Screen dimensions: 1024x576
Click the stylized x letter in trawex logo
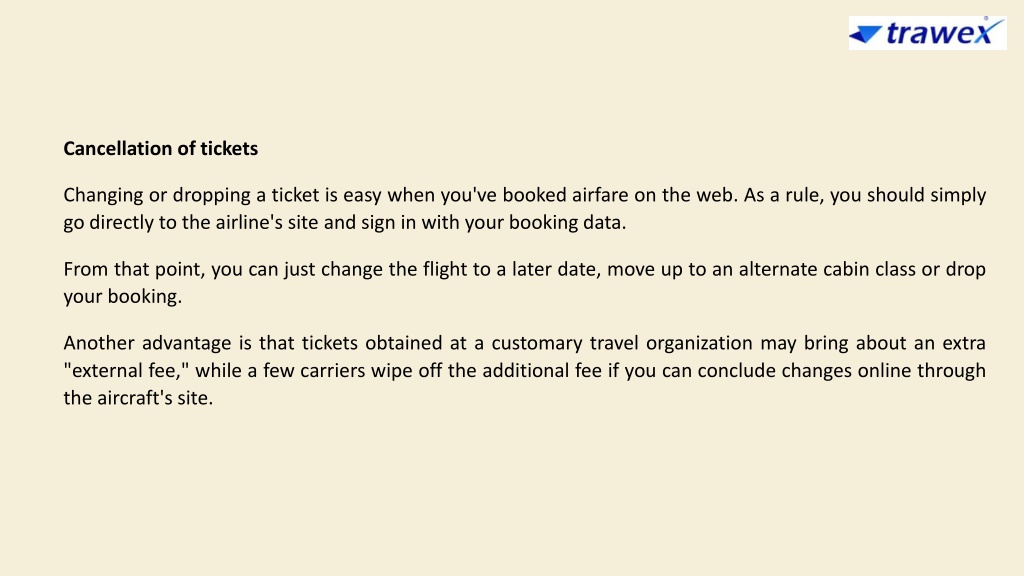(987, 32)
